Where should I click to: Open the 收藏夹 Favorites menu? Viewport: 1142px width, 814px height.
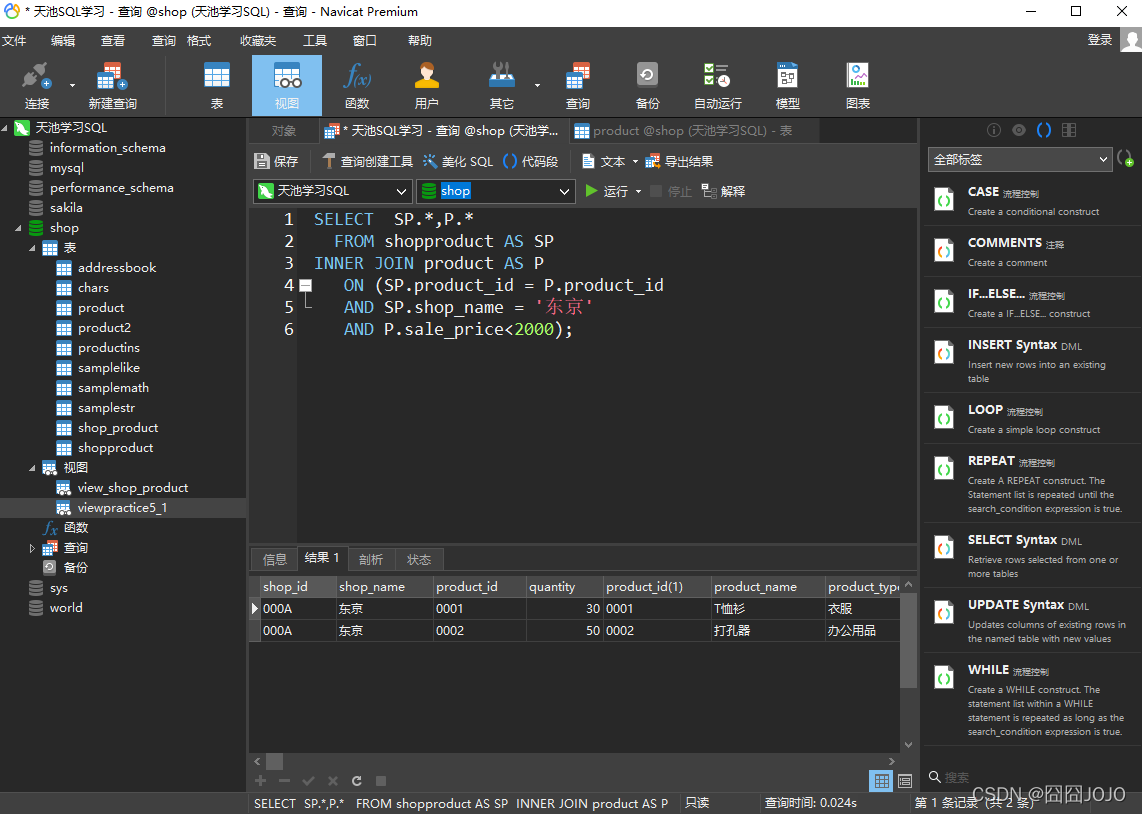click(258, 41)
